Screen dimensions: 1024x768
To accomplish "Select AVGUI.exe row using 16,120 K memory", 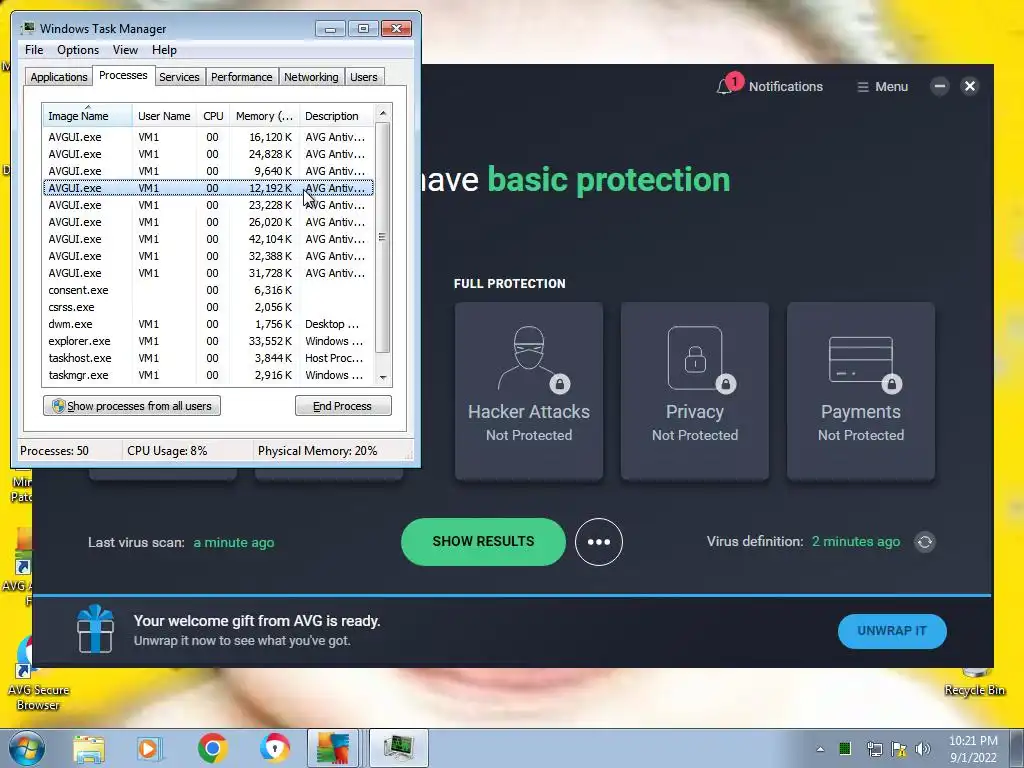I will 208,137.
